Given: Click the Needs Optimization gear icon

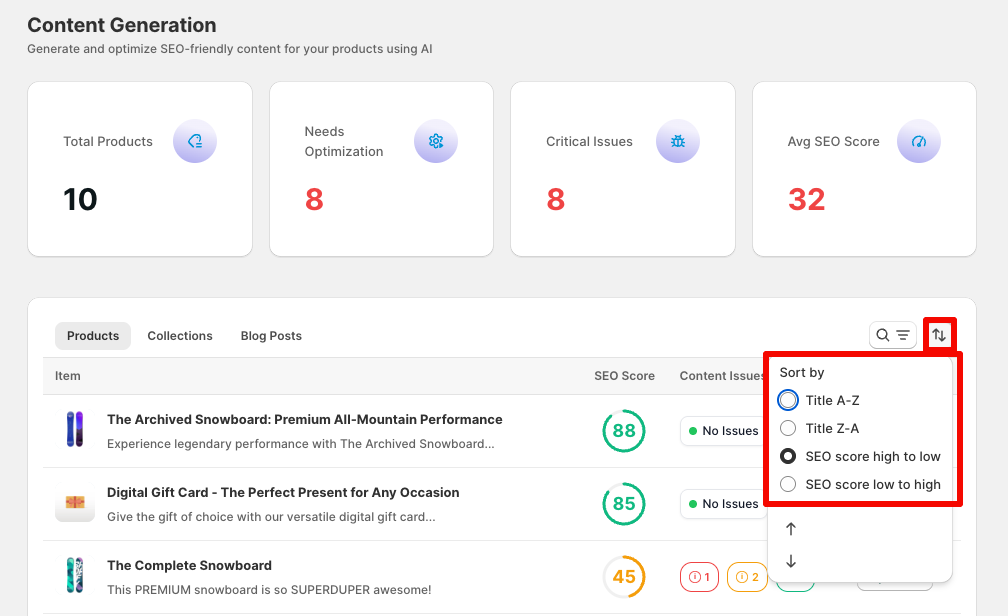Looking at the screenshot, I should (436, 141).
